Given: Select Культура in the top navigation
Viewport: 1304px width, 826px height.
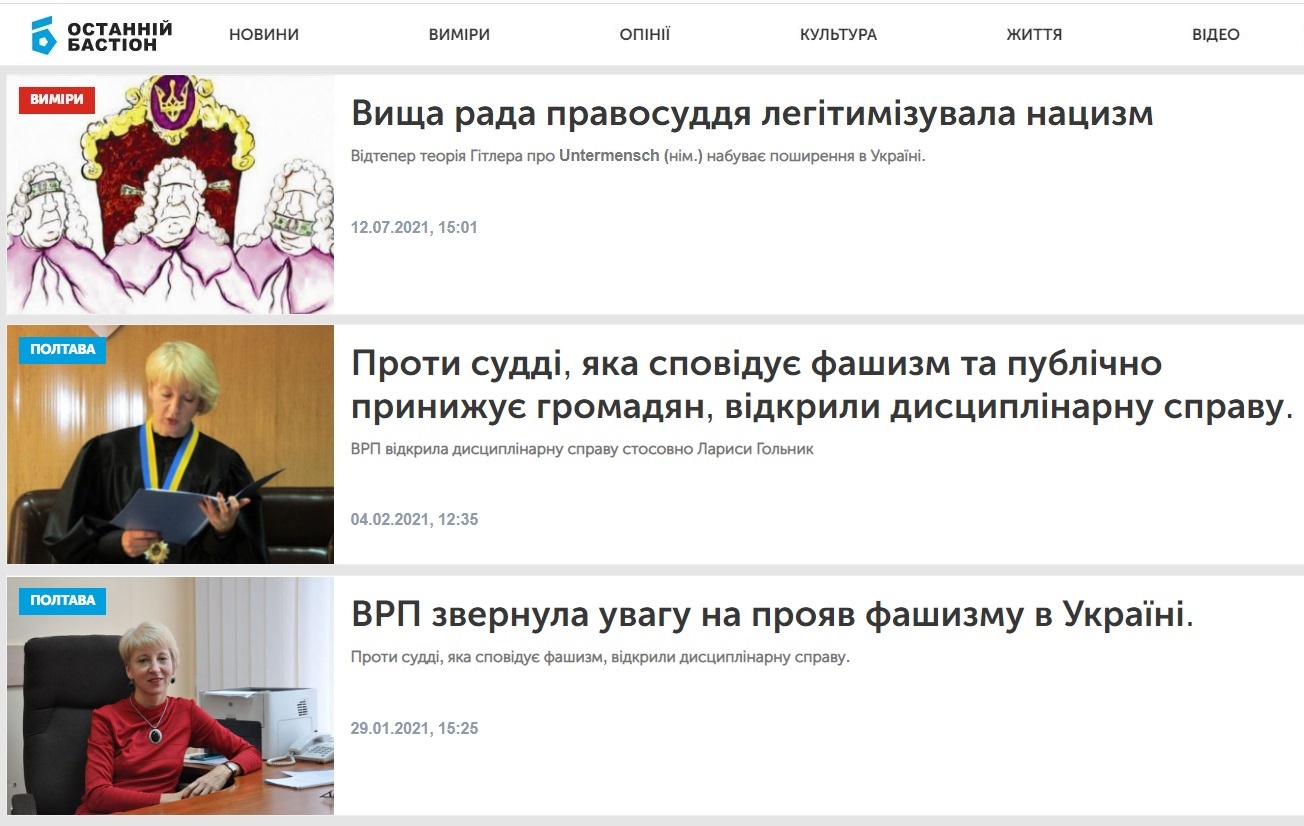Looking at the screenshot, I should pos(838,35).
